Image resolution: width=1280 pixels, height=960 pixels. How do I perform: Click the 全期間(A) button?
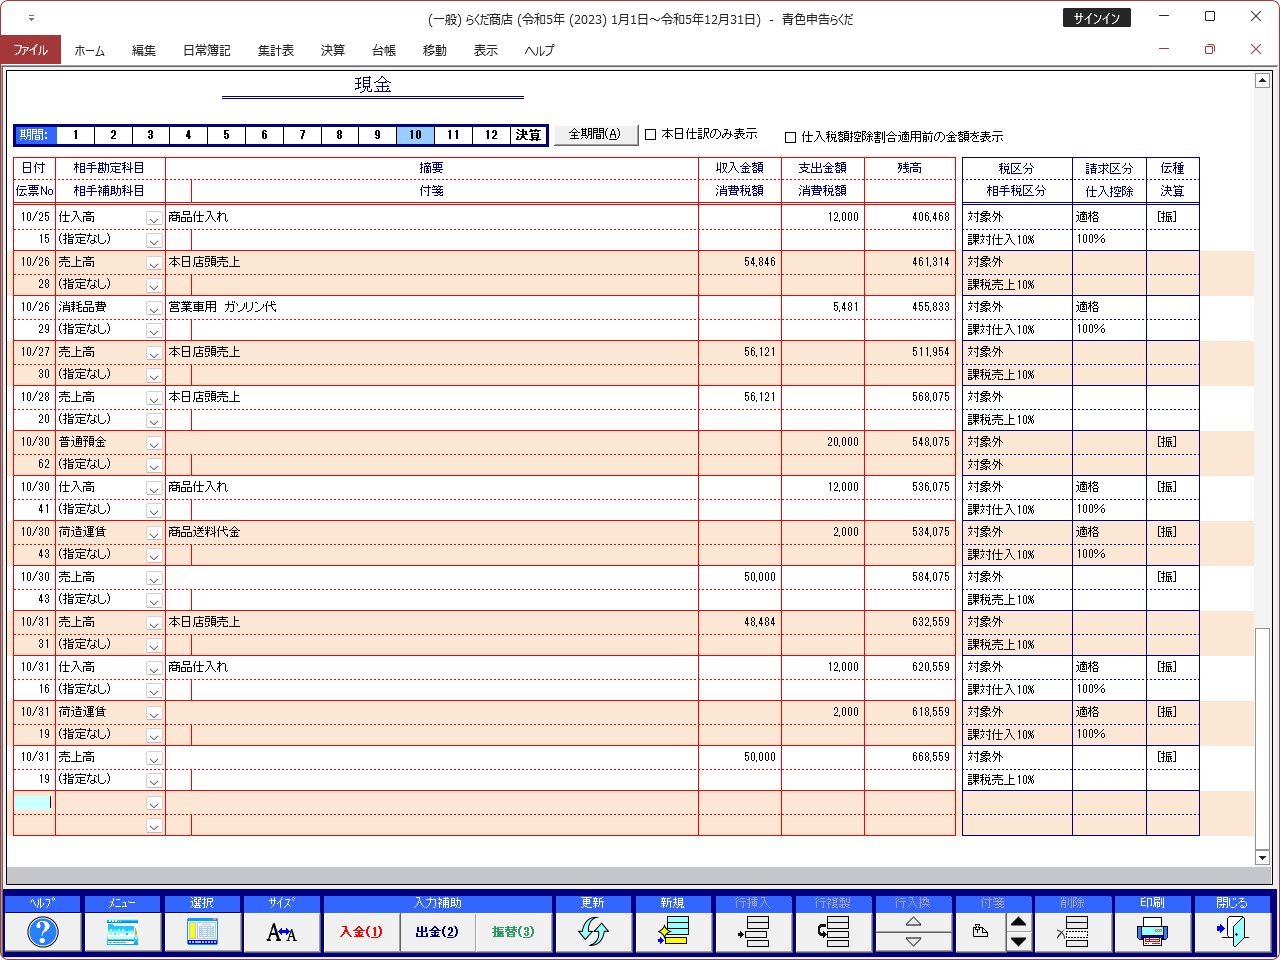coord(595,134)
